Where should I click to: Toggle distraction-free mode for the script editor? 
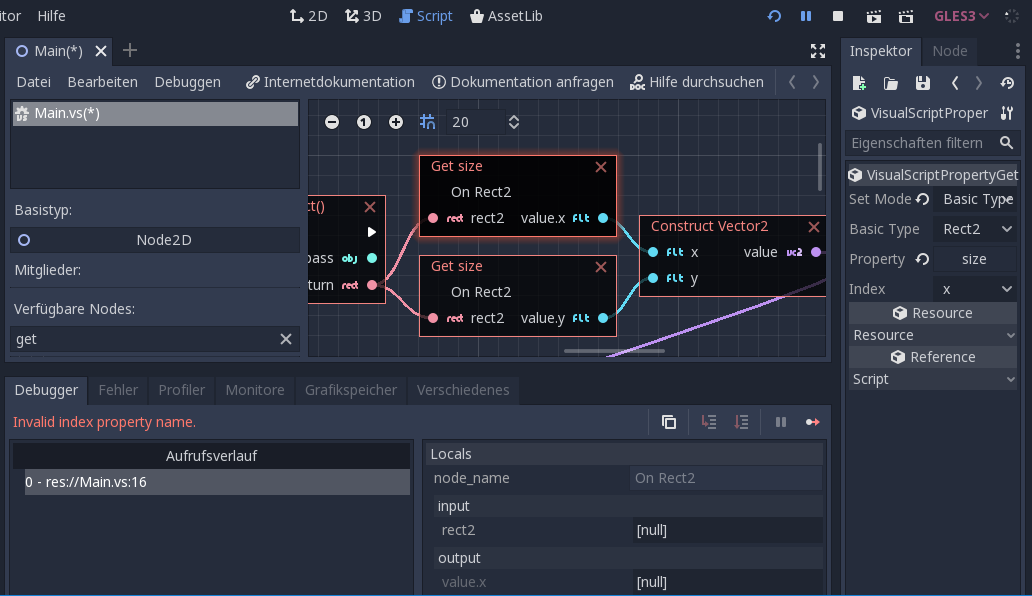point(817,50)
